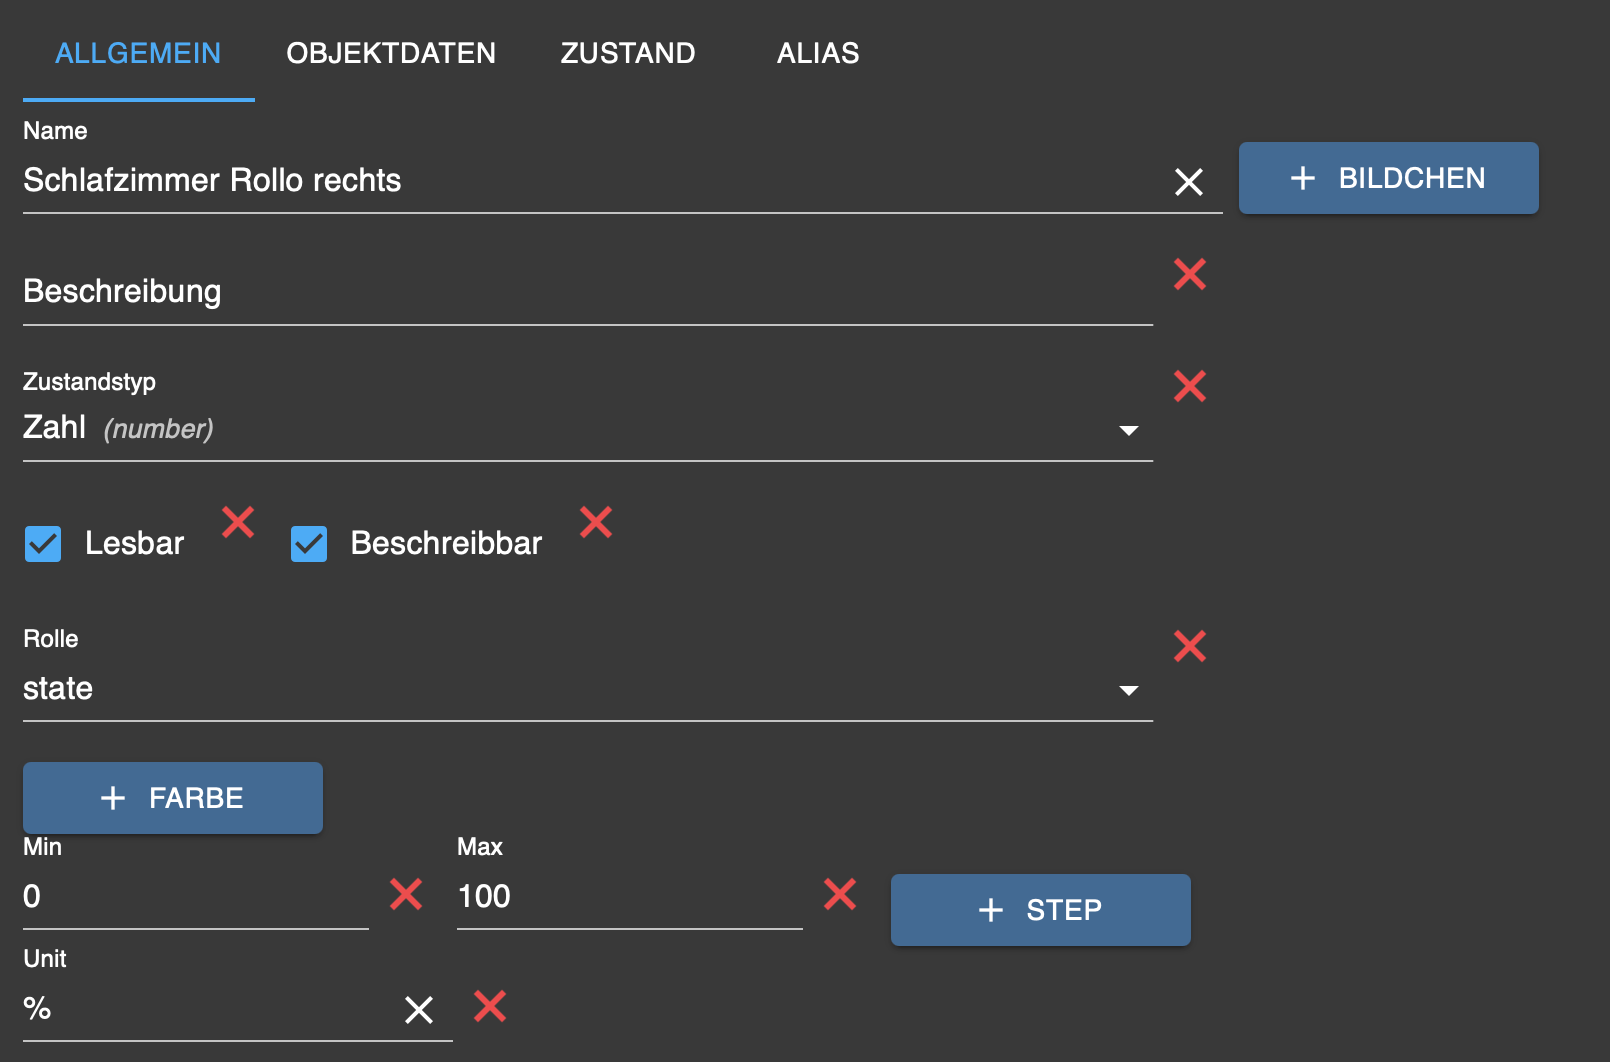Delete Zustandstyp attribute using red X
1610x1062 pixels.
(x=1189, y=386)
